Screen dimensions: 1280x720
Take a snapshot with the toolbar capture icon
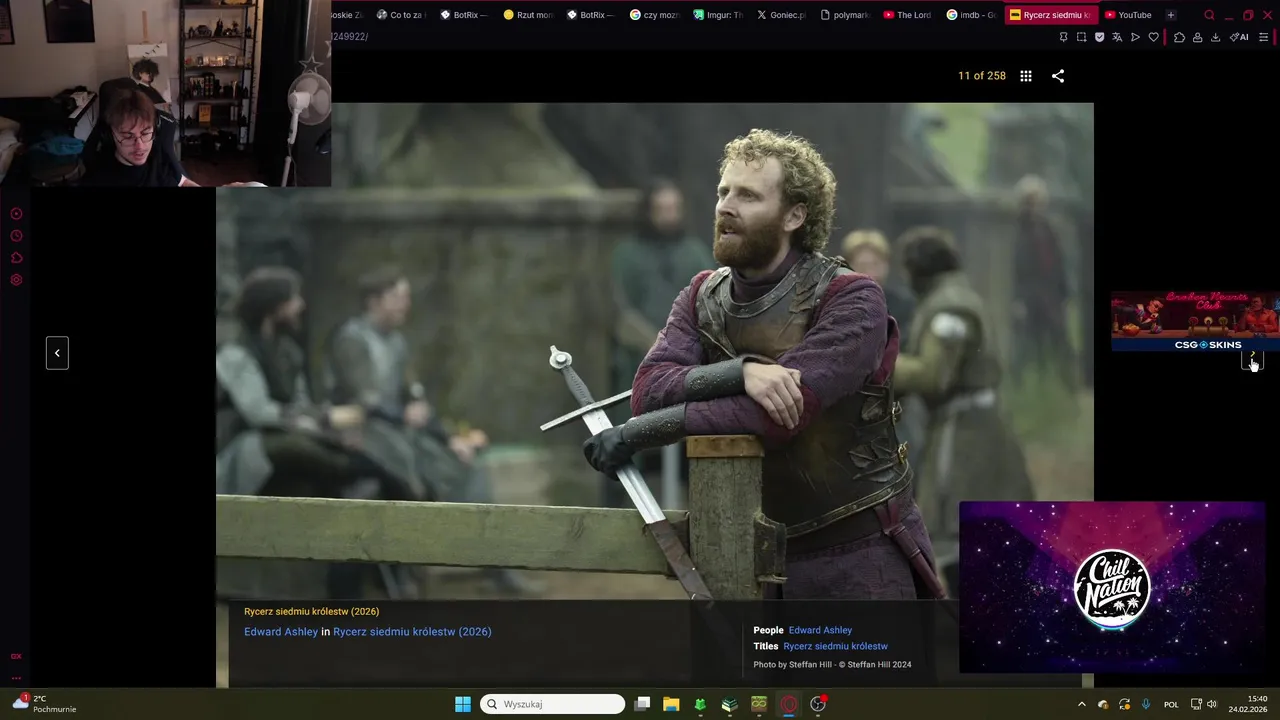(x=1081, y=37)
